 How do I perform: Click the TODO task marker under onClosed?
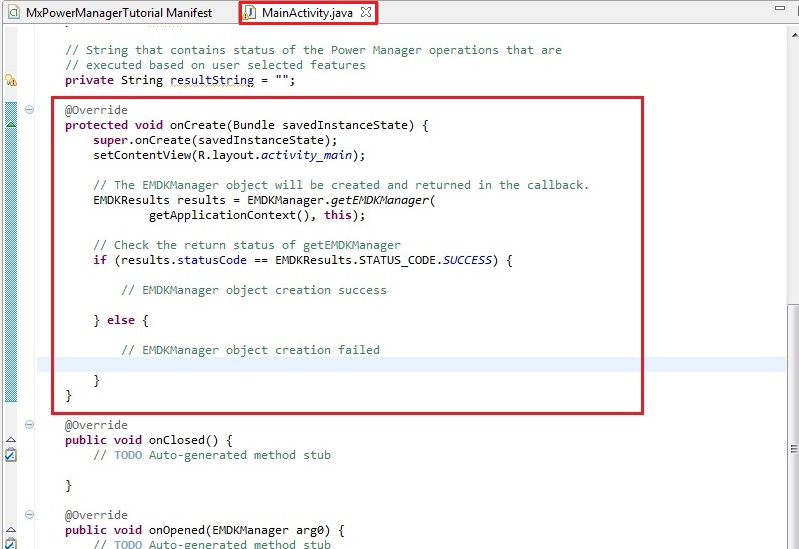click(10, 455)
